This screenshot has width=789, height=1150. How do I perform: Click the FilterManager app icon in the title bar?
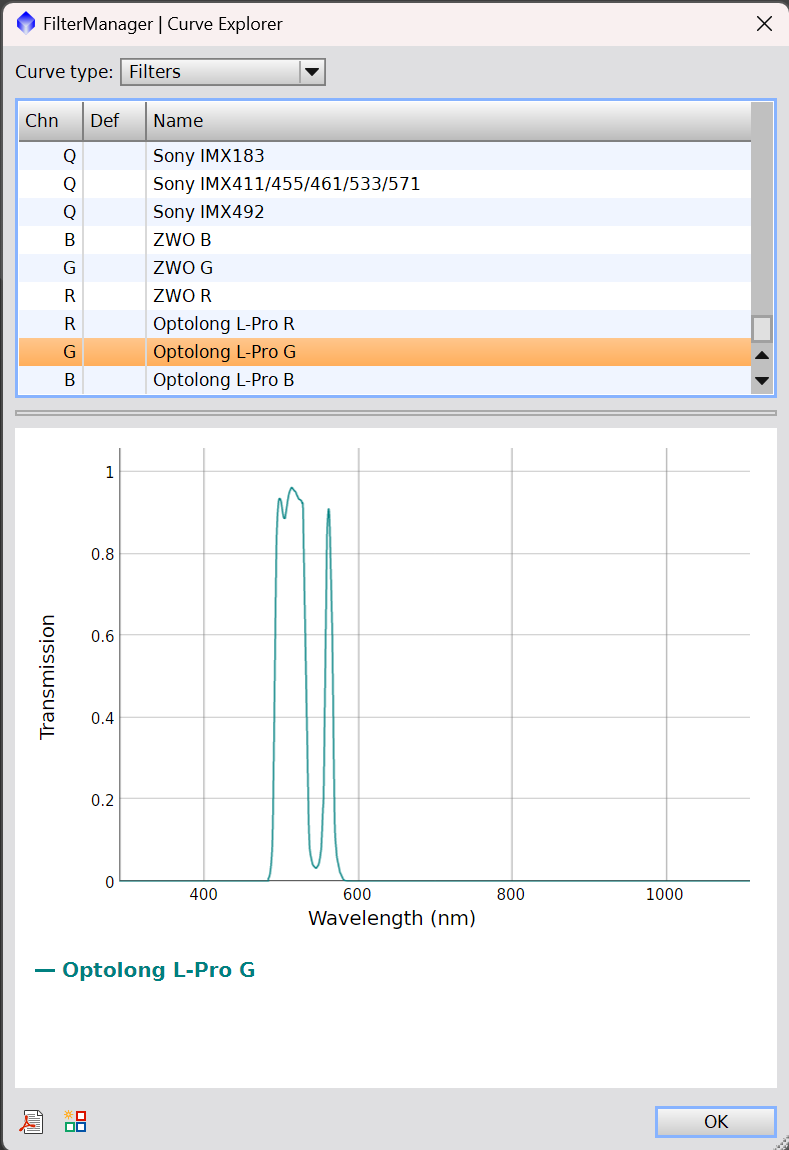[x=26, y=23]
